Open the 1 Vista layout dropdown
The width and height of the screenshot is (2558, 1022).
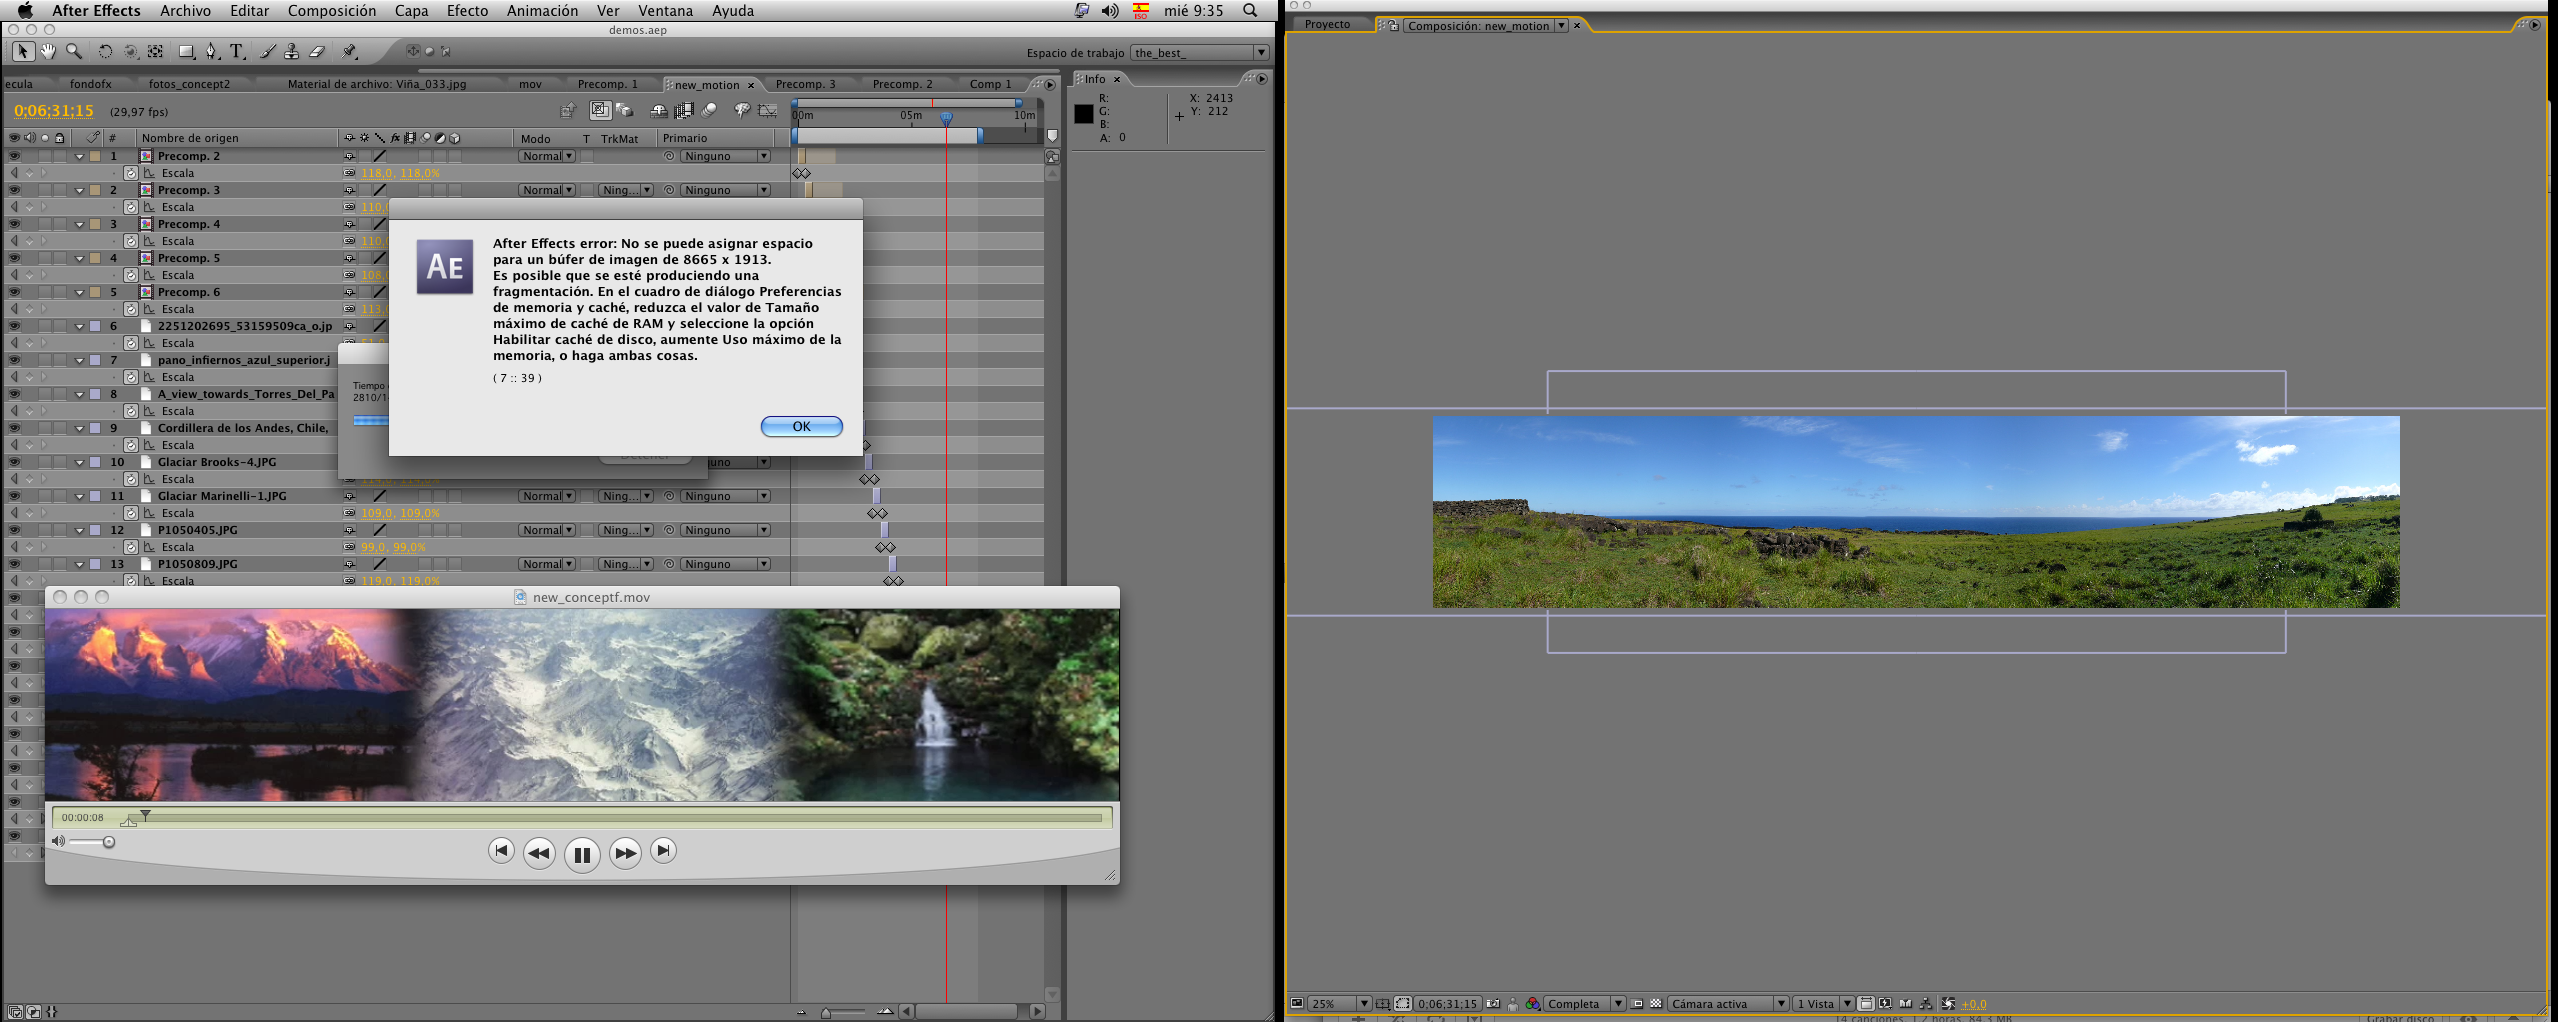[x=1824, y=1004]
